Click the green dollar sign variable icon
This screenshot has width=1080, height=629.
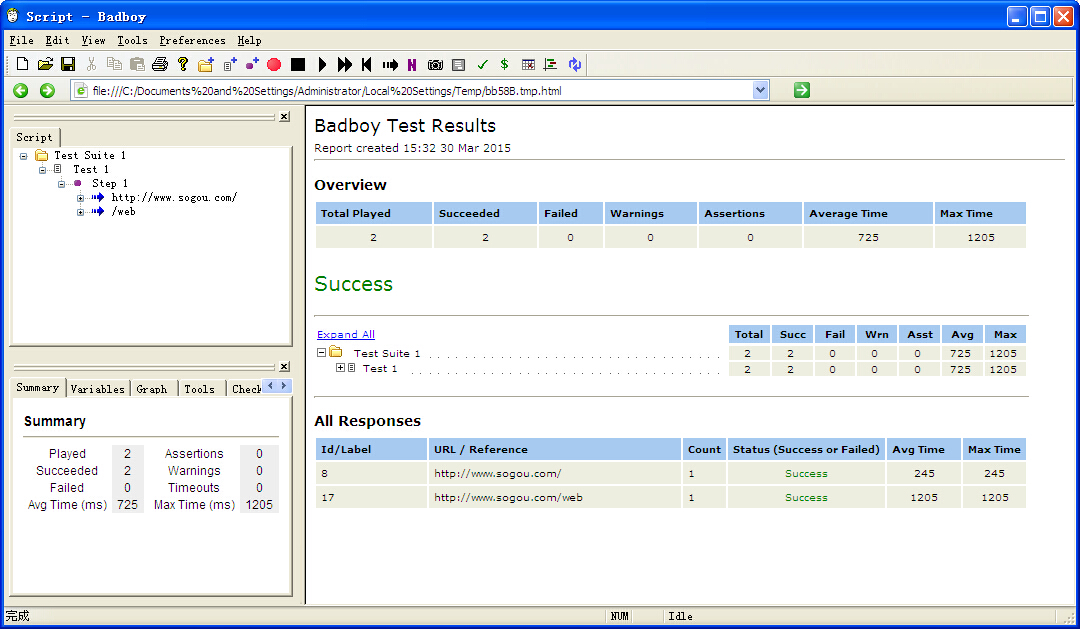(504, 65)
